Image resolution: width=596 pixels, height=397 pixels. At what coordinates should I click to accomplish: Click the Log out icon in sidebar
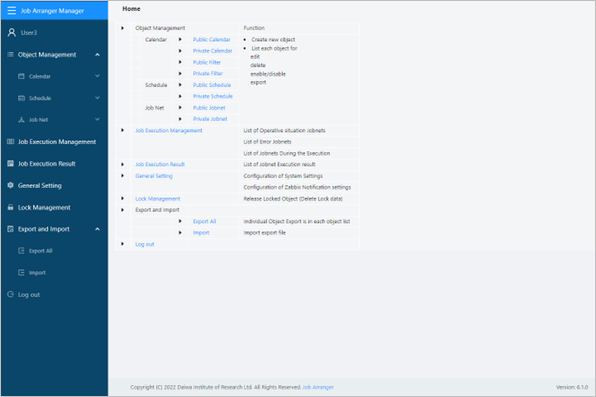(10, 294)
